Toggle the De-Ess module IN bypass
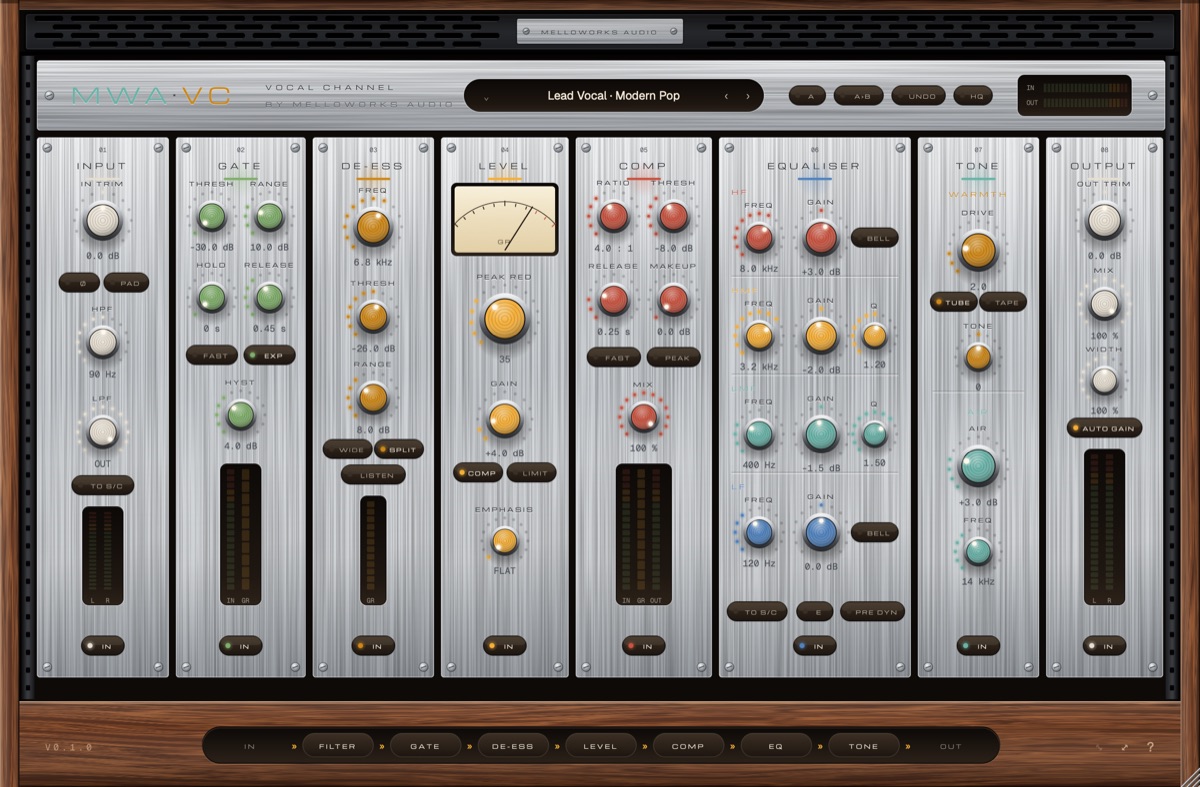The height and width of the screenshot is (787, 1200). [373, 647]
